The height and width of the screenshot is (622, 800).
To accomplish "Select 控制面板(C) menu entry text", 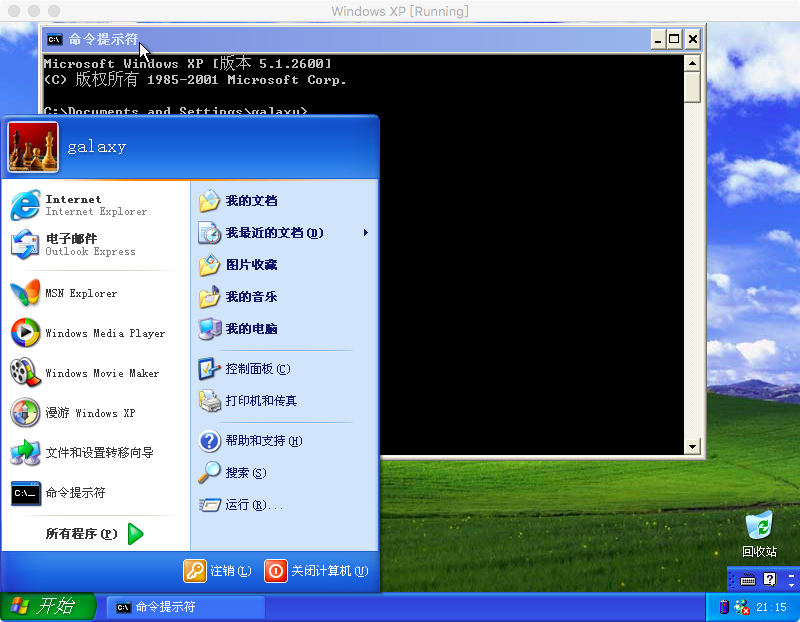I will coord(258,369).
